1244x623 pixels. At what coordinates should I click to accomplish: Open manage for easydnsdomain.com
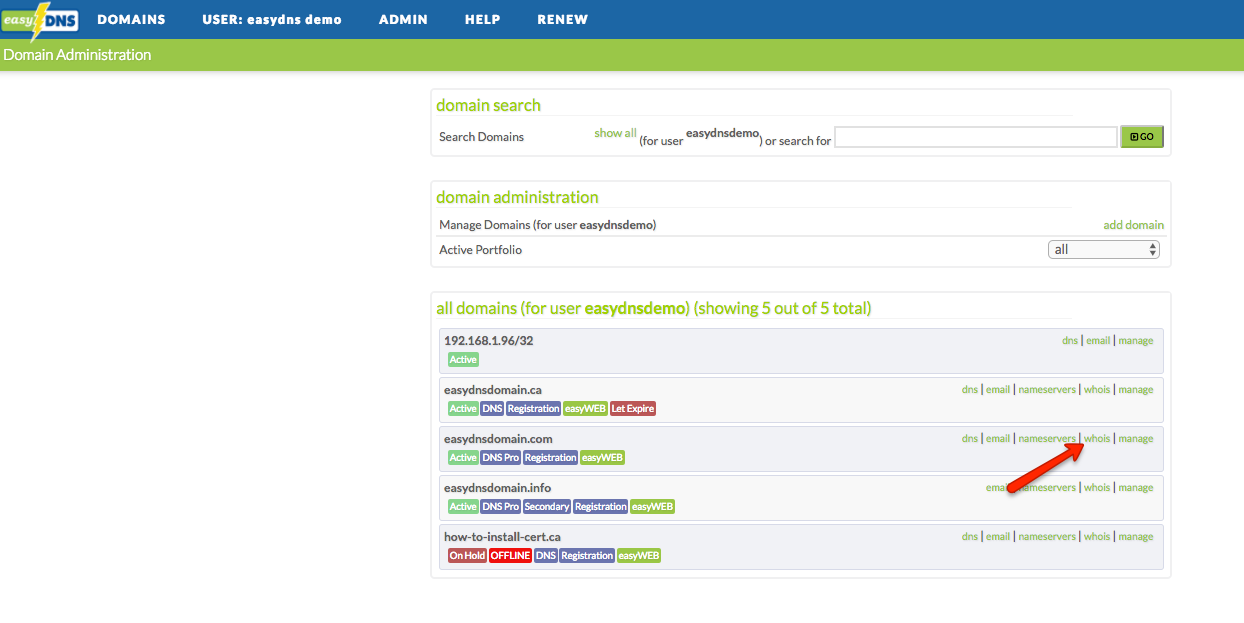[x=1136, y=439]
